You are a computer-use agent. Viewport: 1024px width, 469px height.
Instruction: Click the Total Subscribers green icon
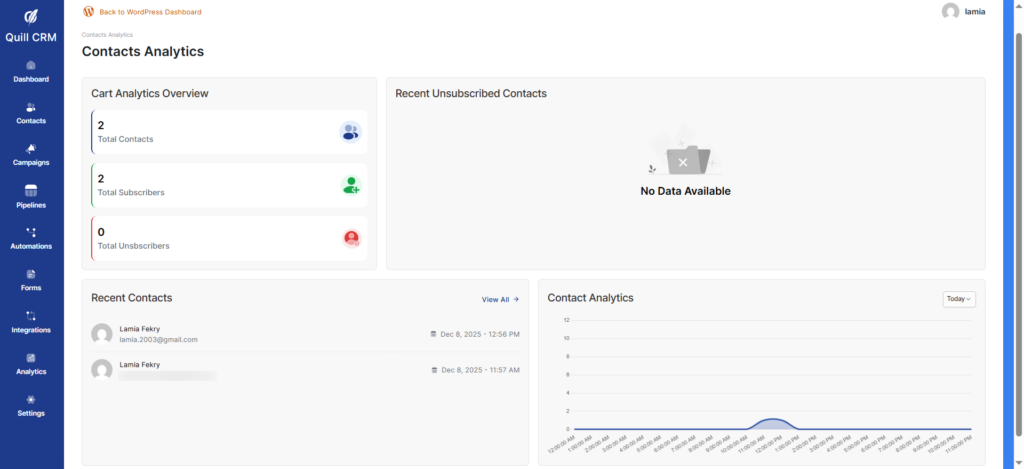(x=350, y=185)
